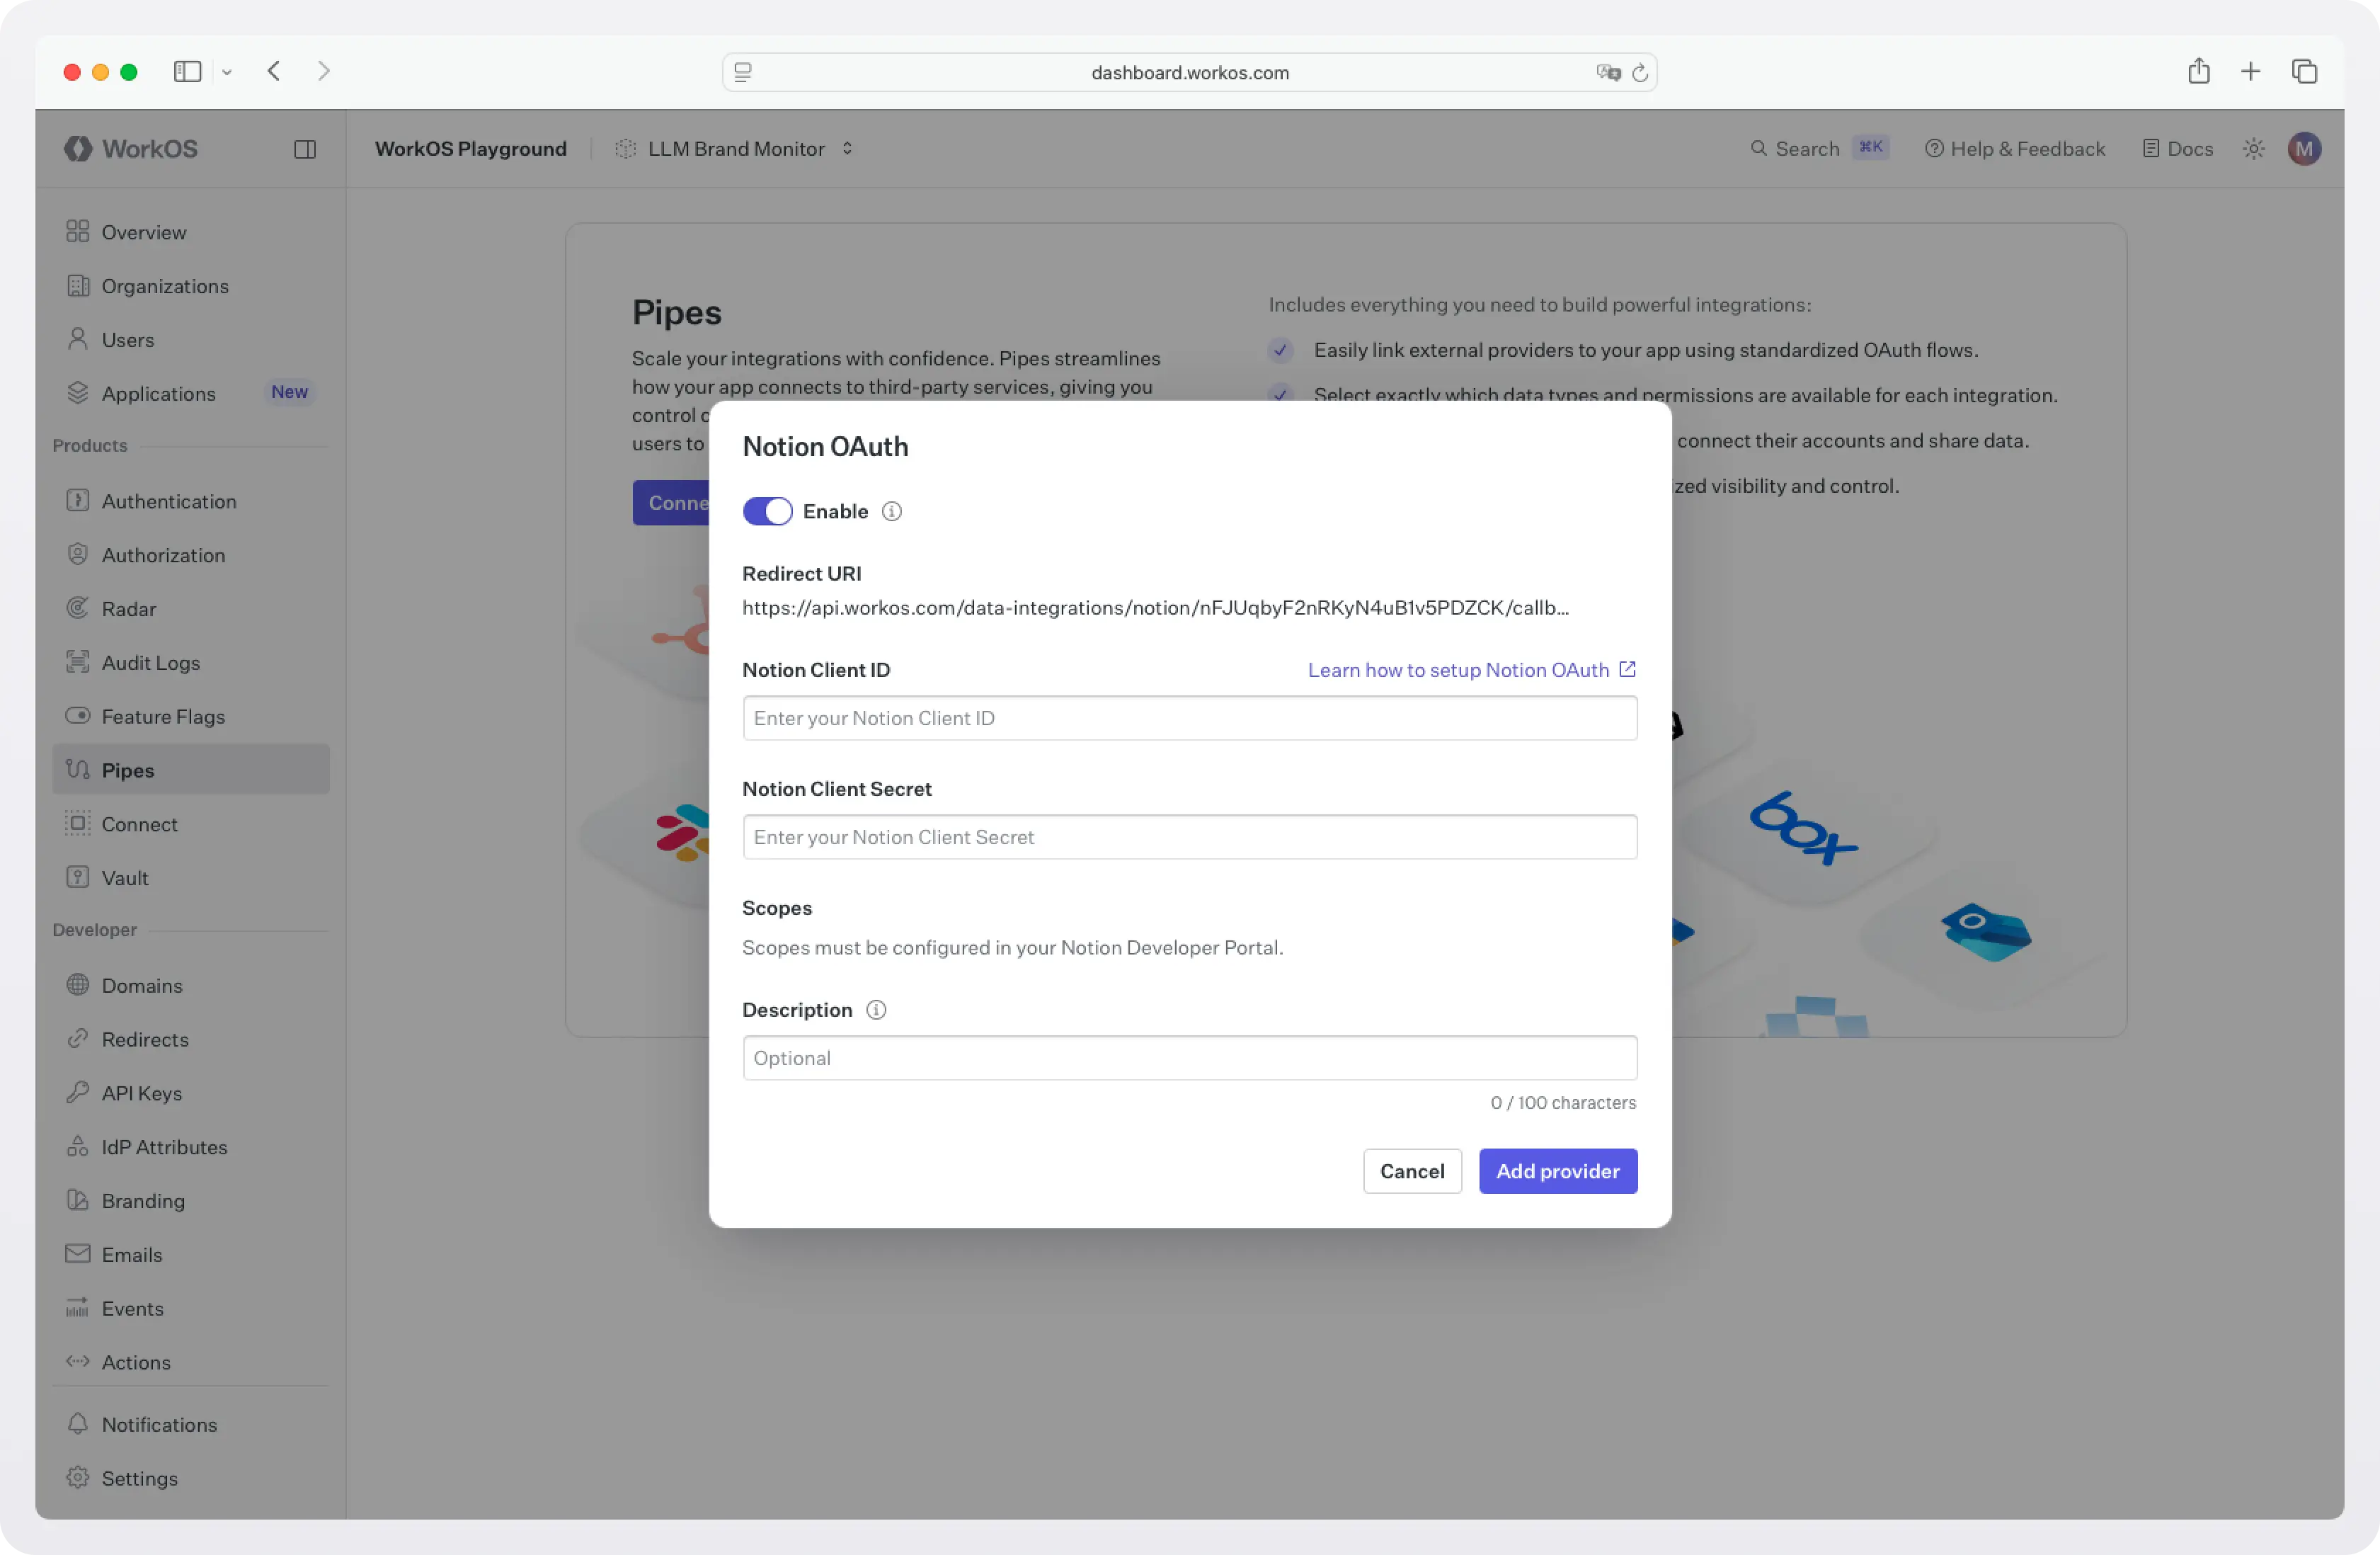
Task: Expand the browser tab options chevron
Action: (228, 71)
